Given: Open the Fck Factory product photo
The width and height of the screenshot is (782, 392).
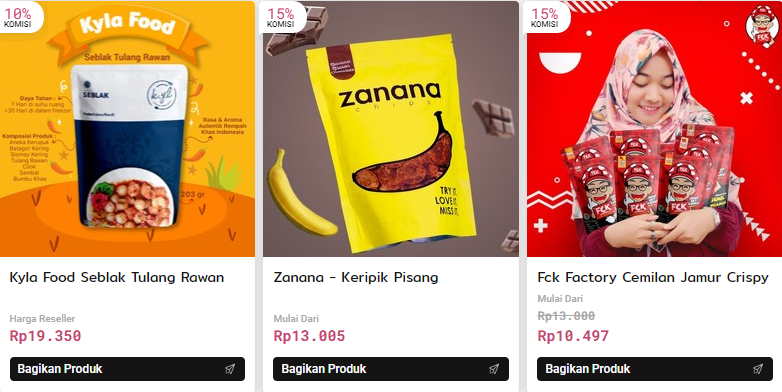Looking at the screenshot, I should point(654,129).
